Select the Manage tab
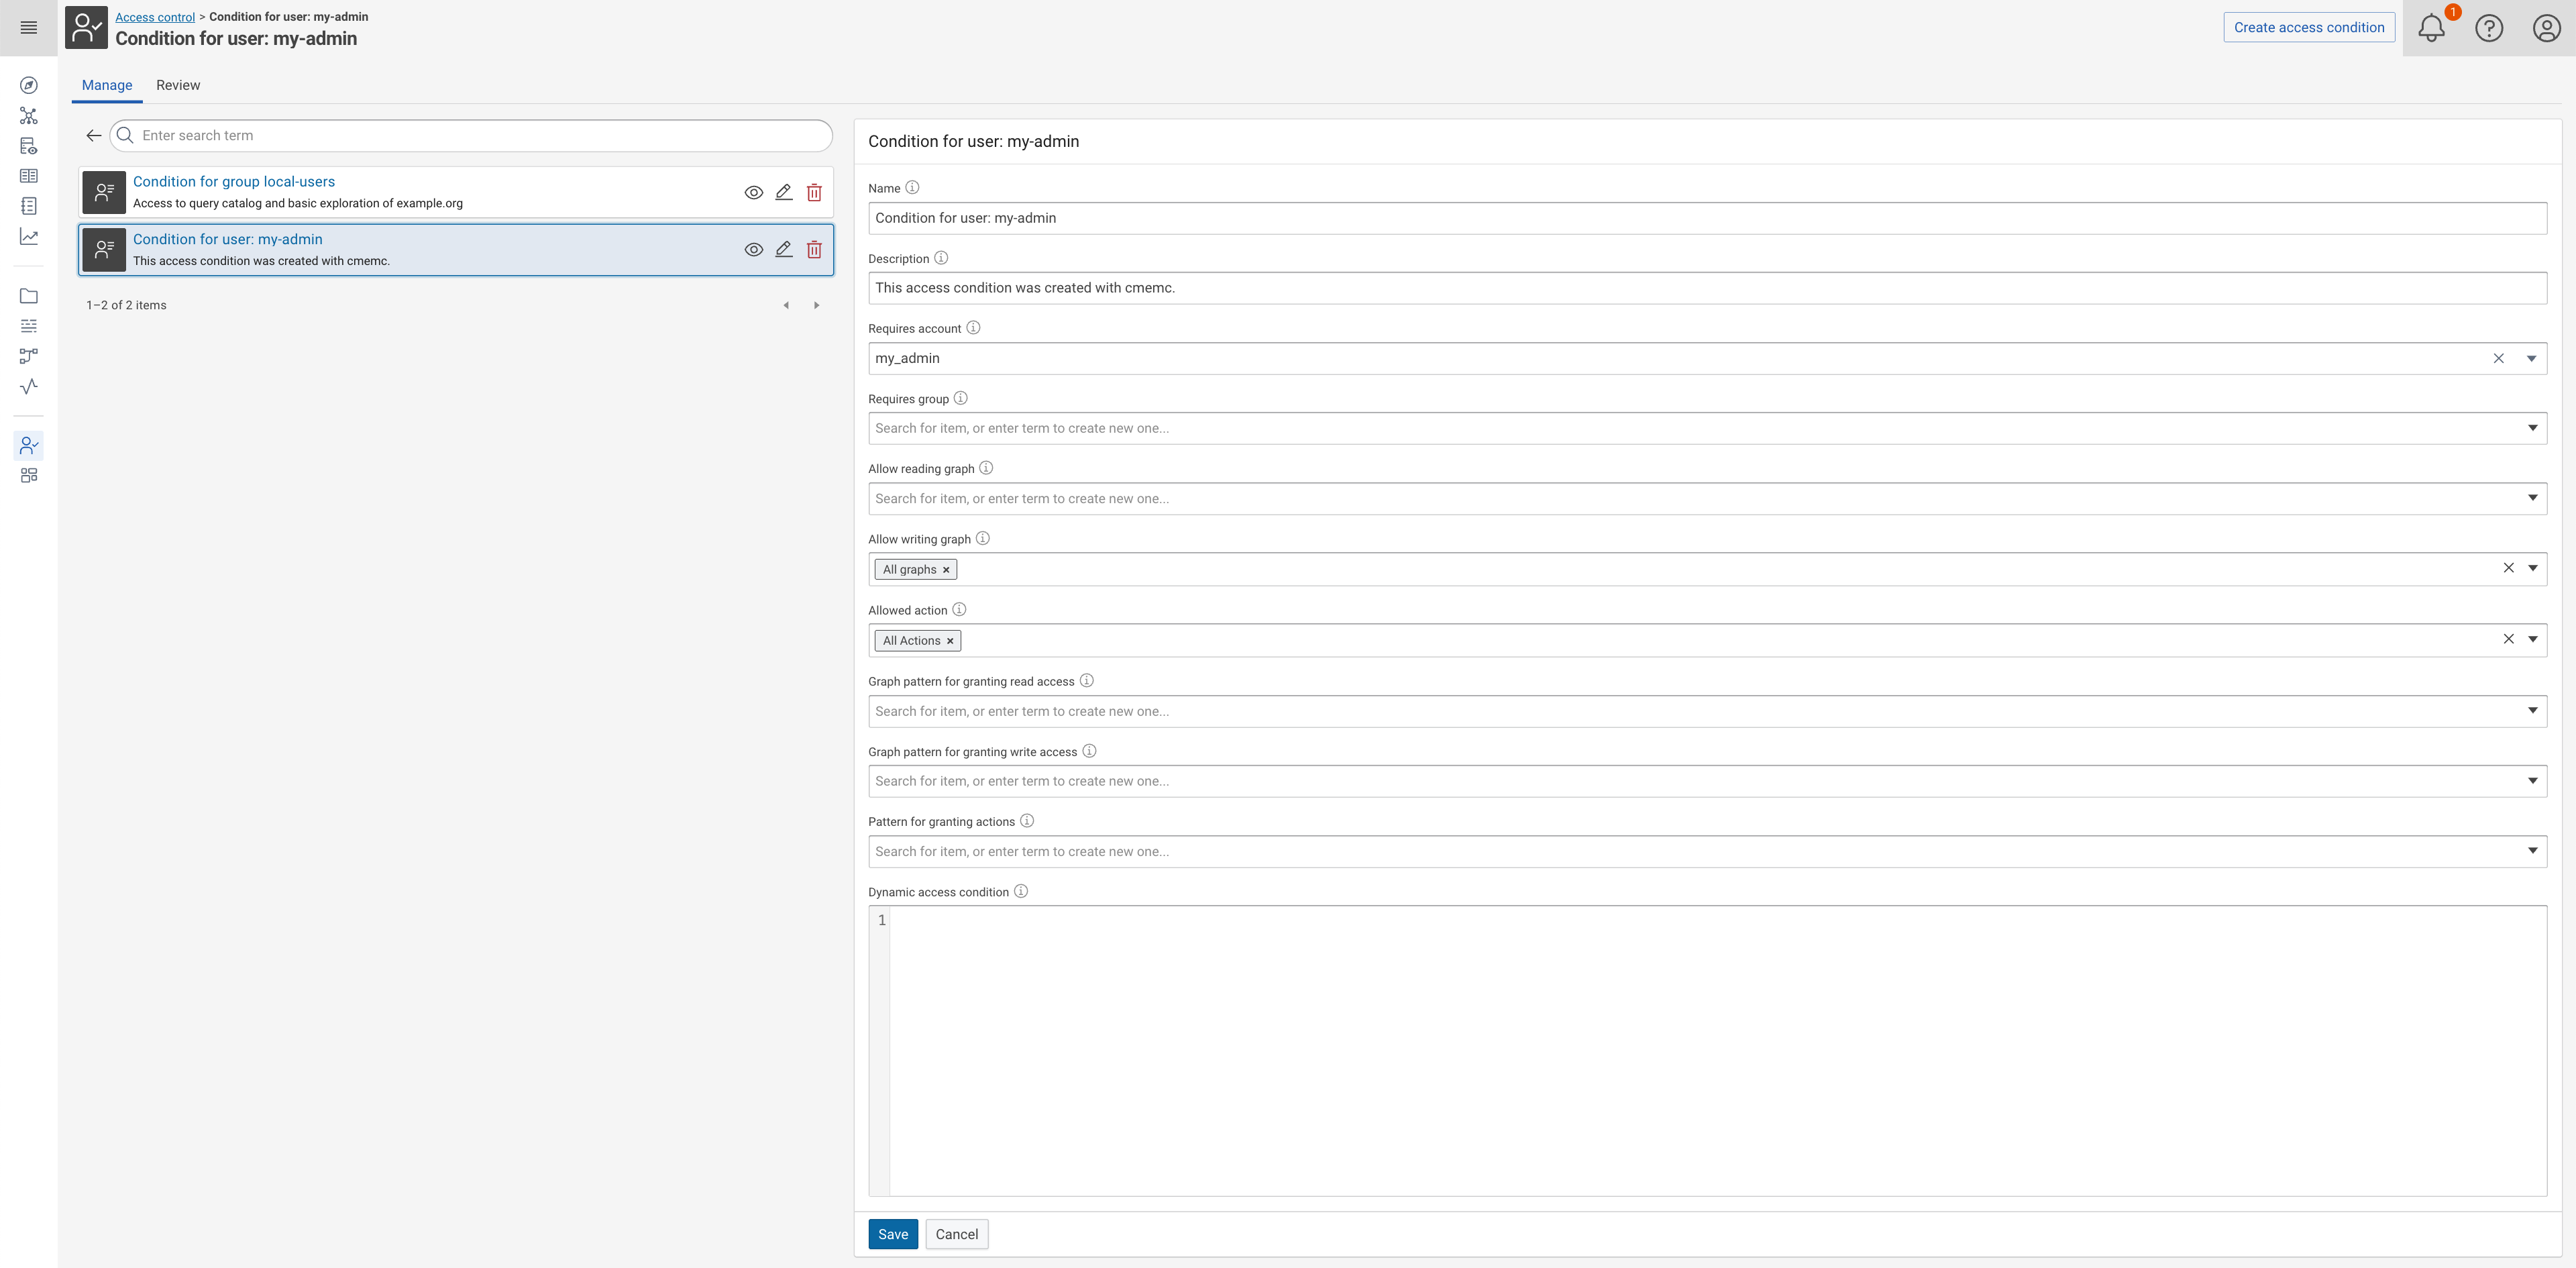This screenshot has width=2576, height=1268. coord(106,85)
